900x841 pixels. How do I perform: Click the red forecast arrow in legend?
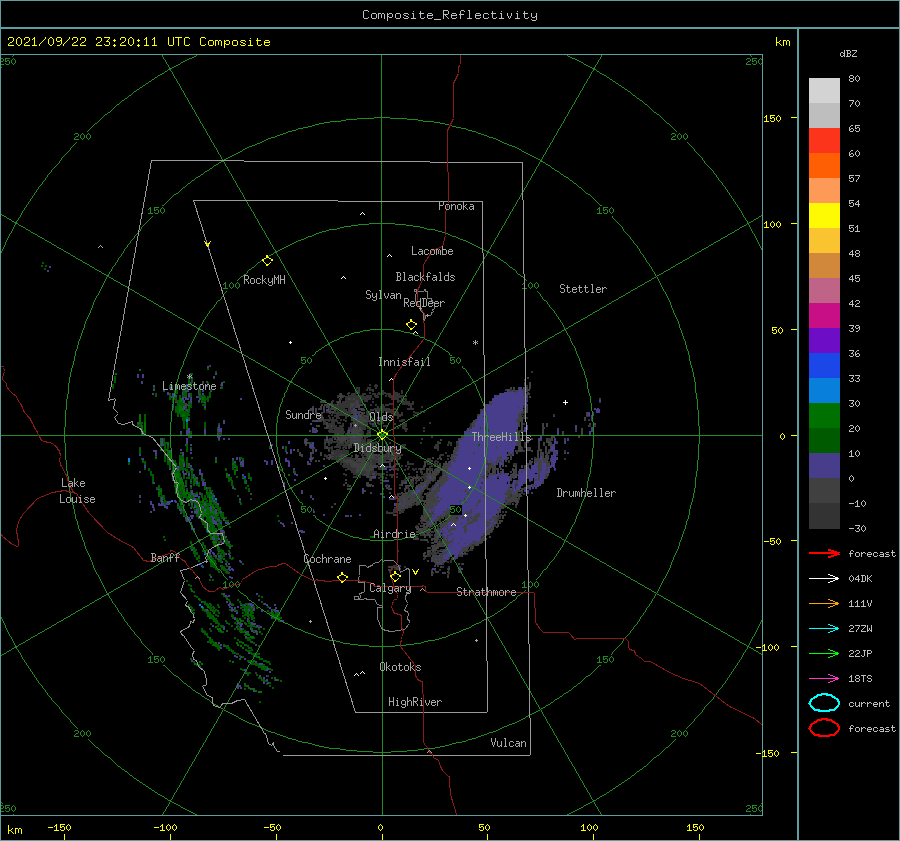click(x=824, y=553)
